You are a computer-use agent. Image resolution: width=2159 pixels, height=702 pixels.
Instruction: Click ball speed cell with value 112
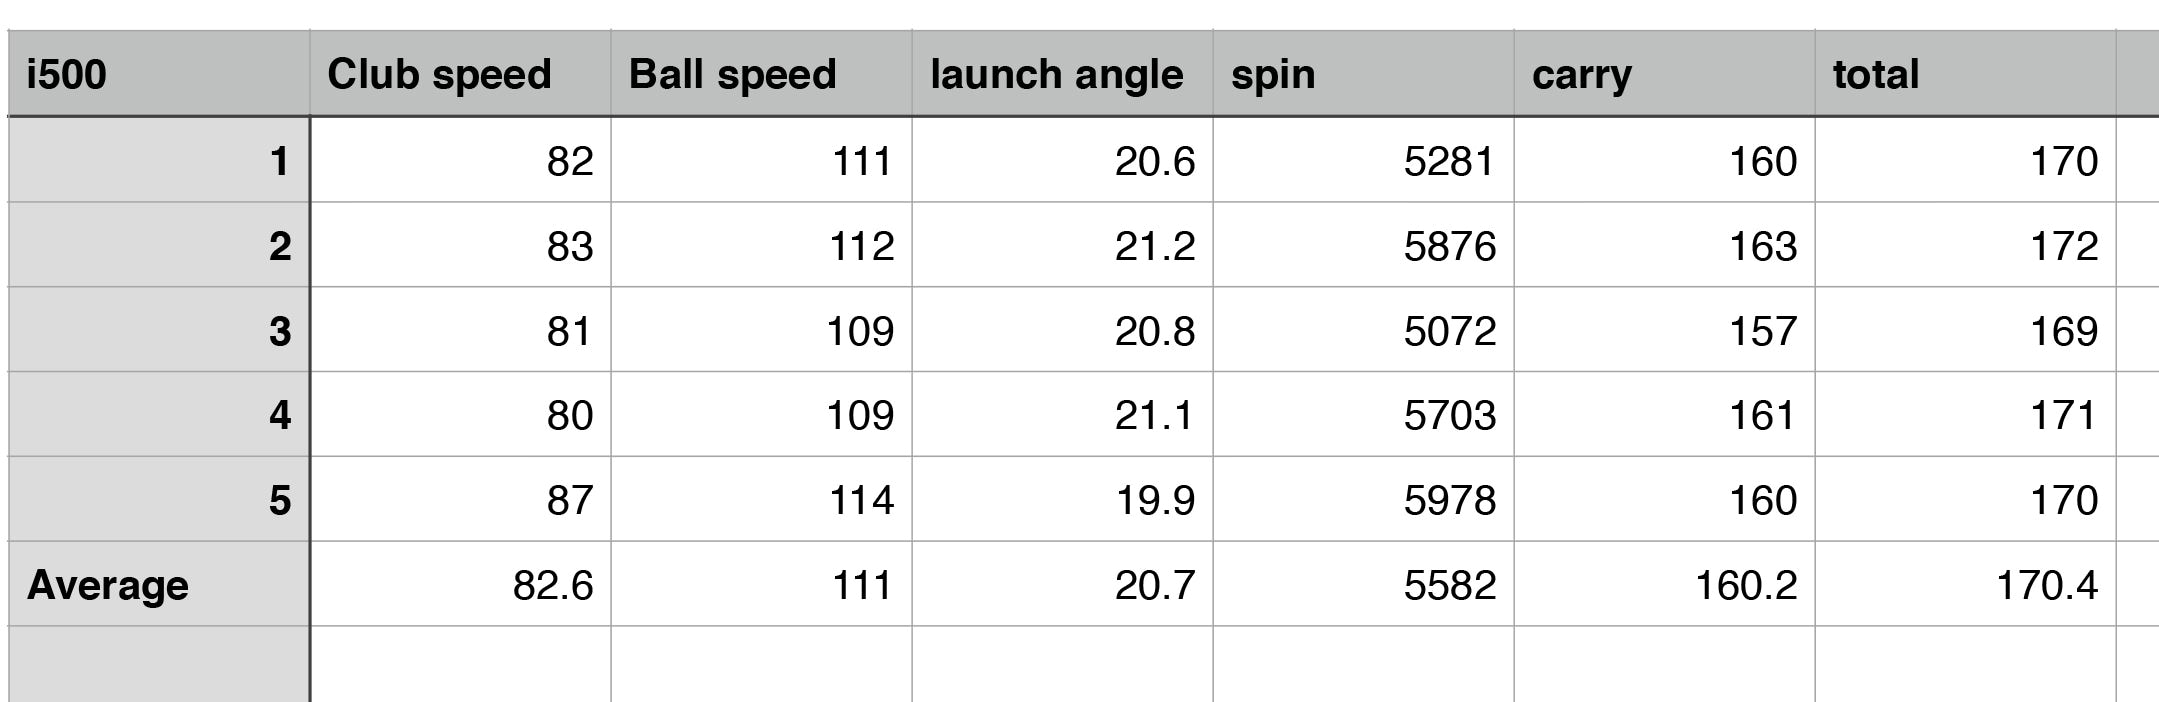point(761,246)
